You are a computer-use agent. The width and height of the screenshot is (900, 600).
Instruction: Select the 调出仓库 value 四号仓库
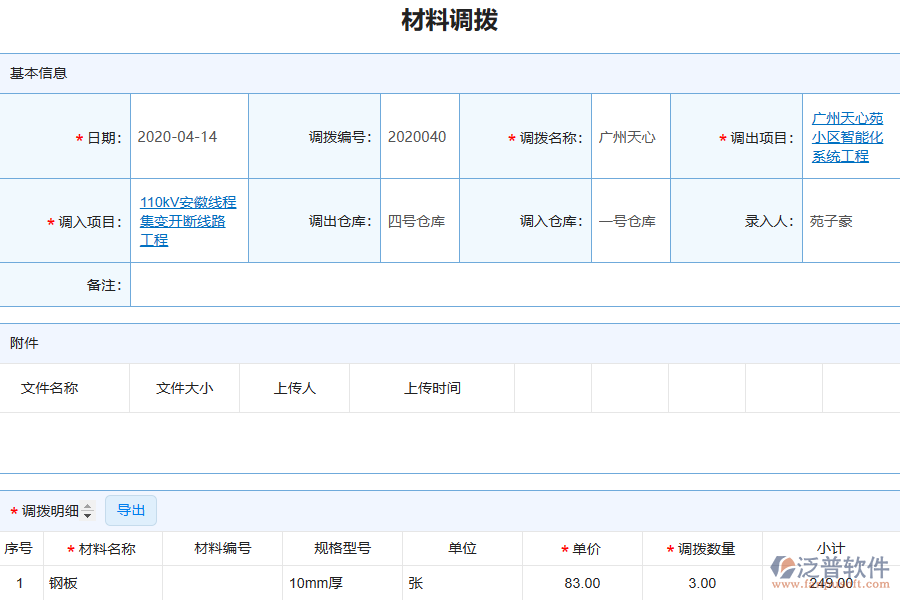[x=417, y=221]
